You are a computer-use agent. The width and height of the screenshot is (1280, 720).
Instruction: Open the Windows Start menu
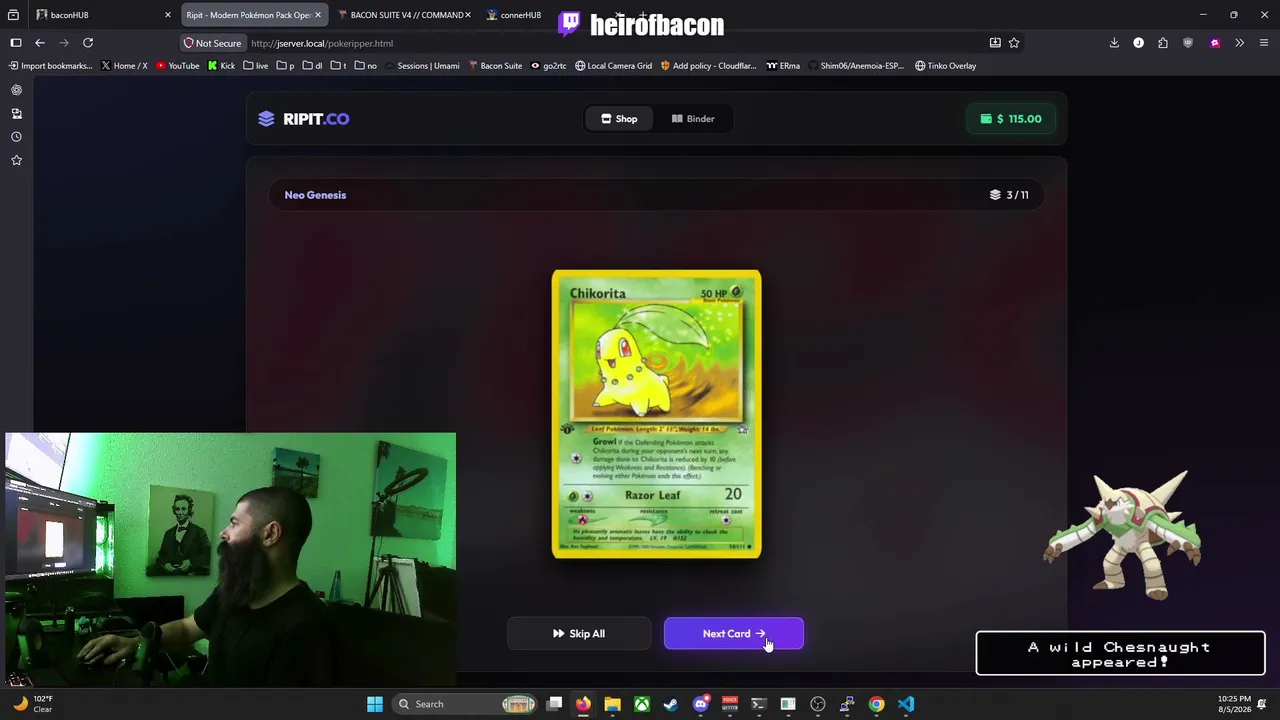point(375,704)
